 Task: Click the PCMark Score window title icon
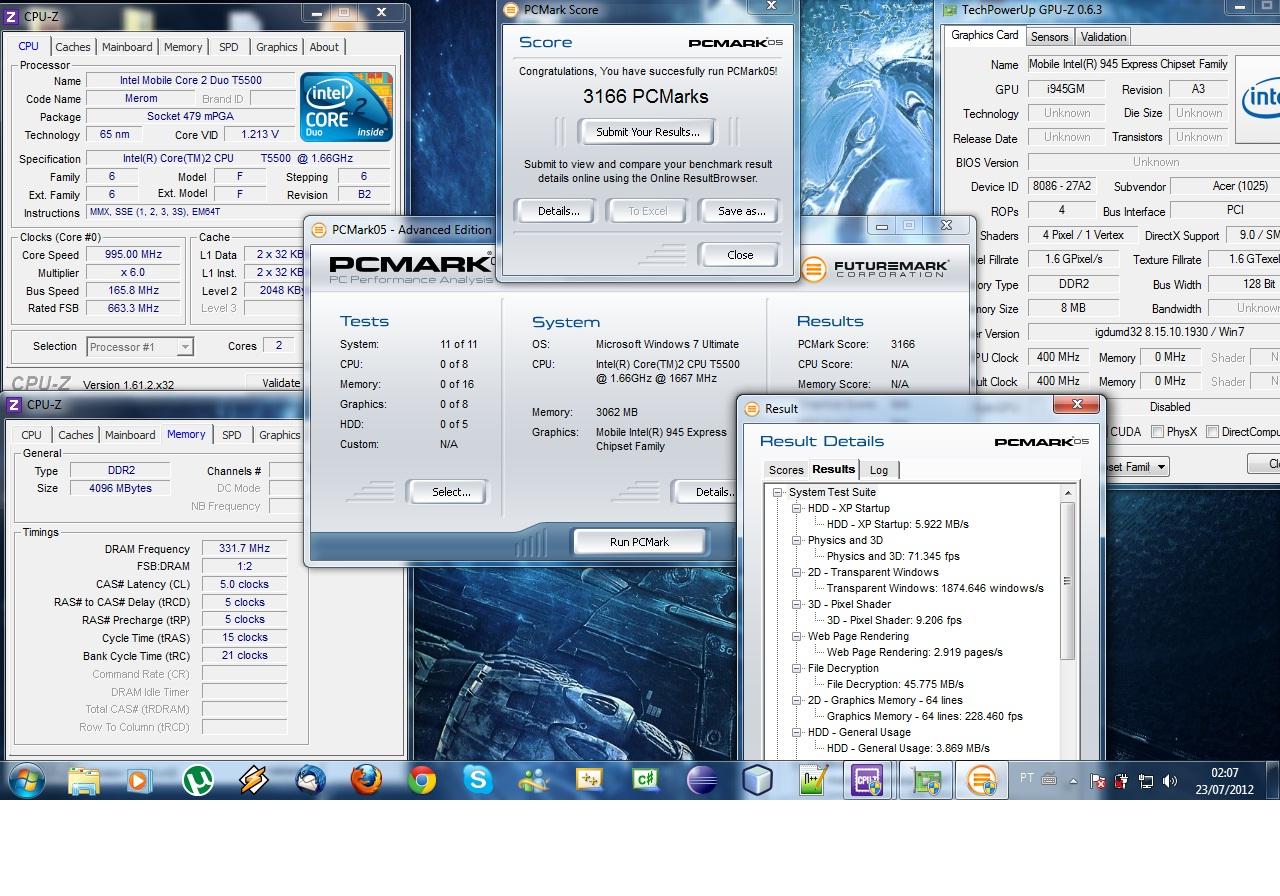[512, 10]
